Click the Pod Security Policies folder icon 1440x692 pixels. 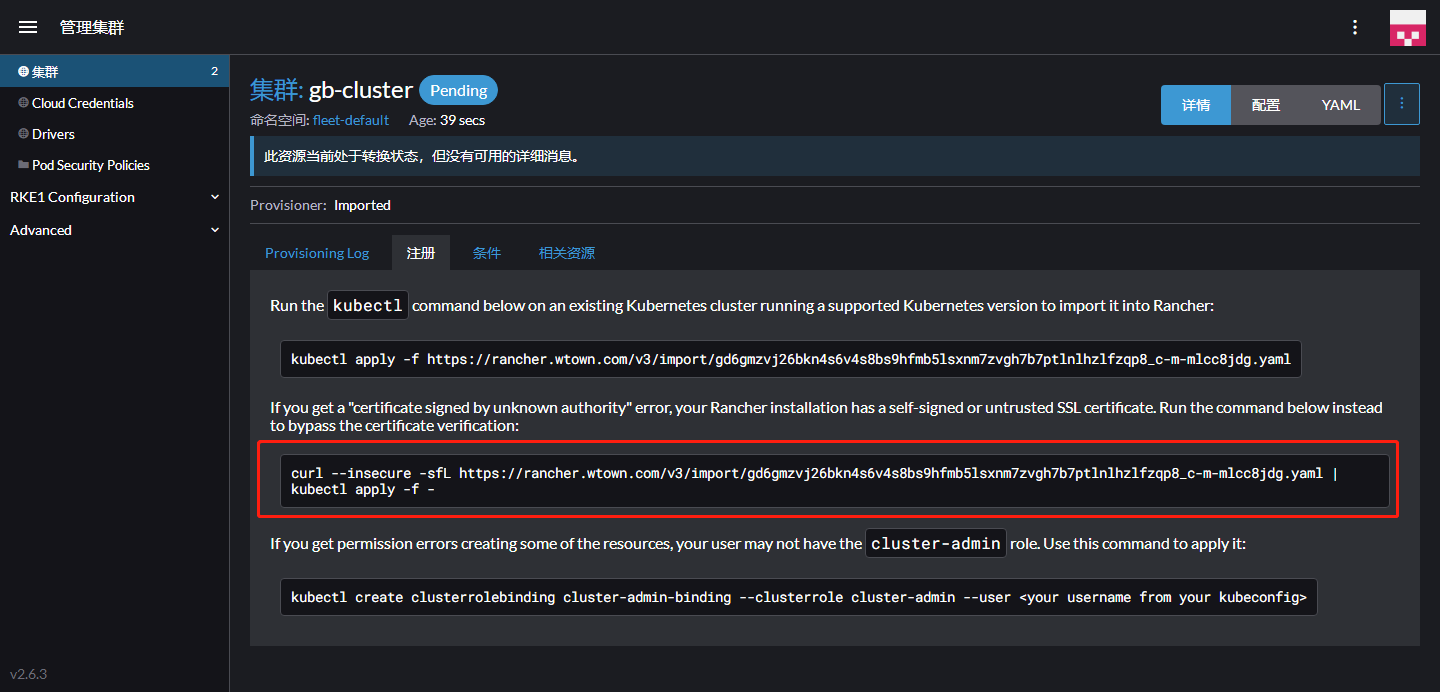tap(23, 165)
